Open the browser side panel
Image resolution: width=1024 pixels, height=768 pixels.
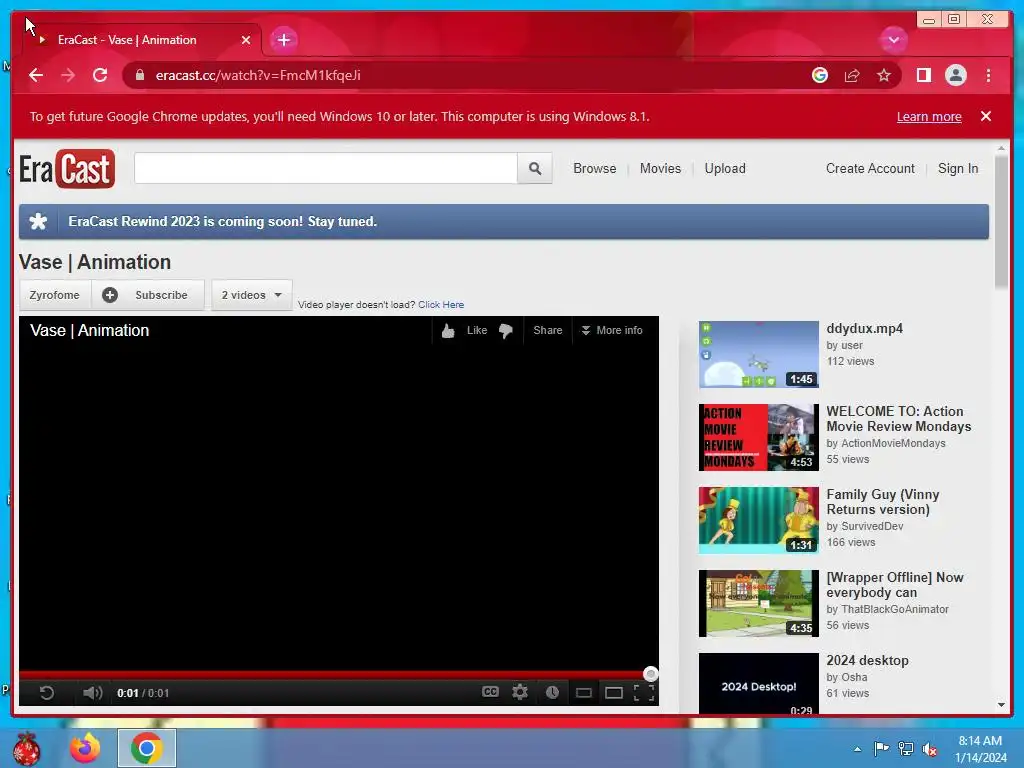click(x=923, y=75)
